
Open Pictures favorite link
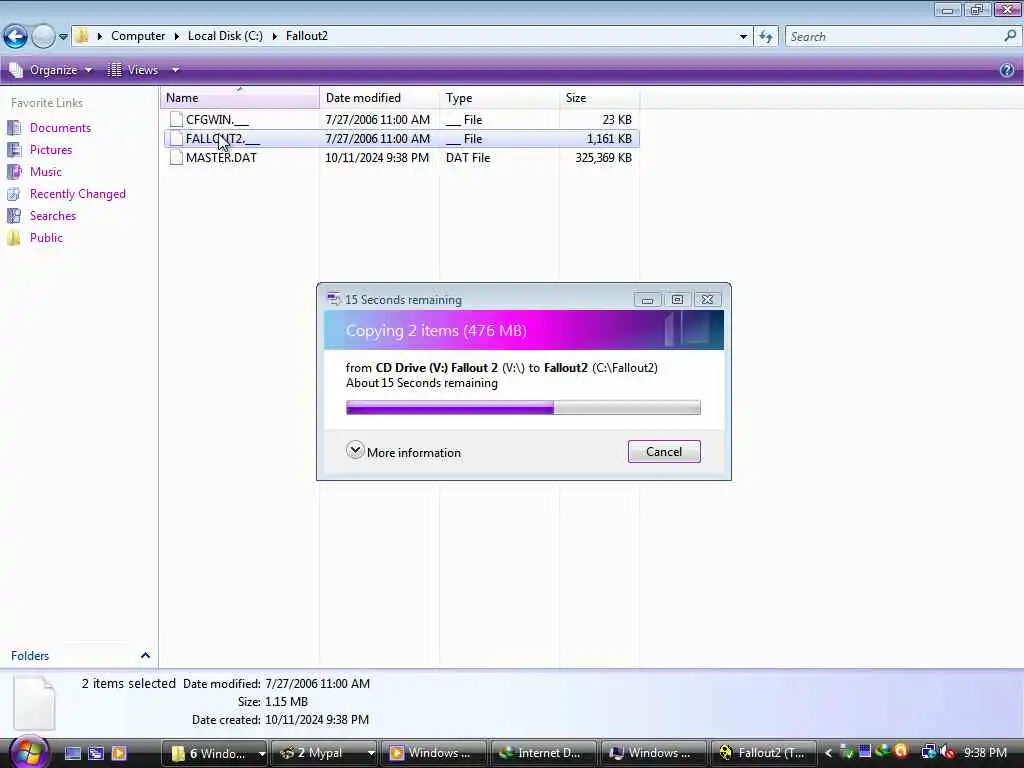(x=51, y=150)
